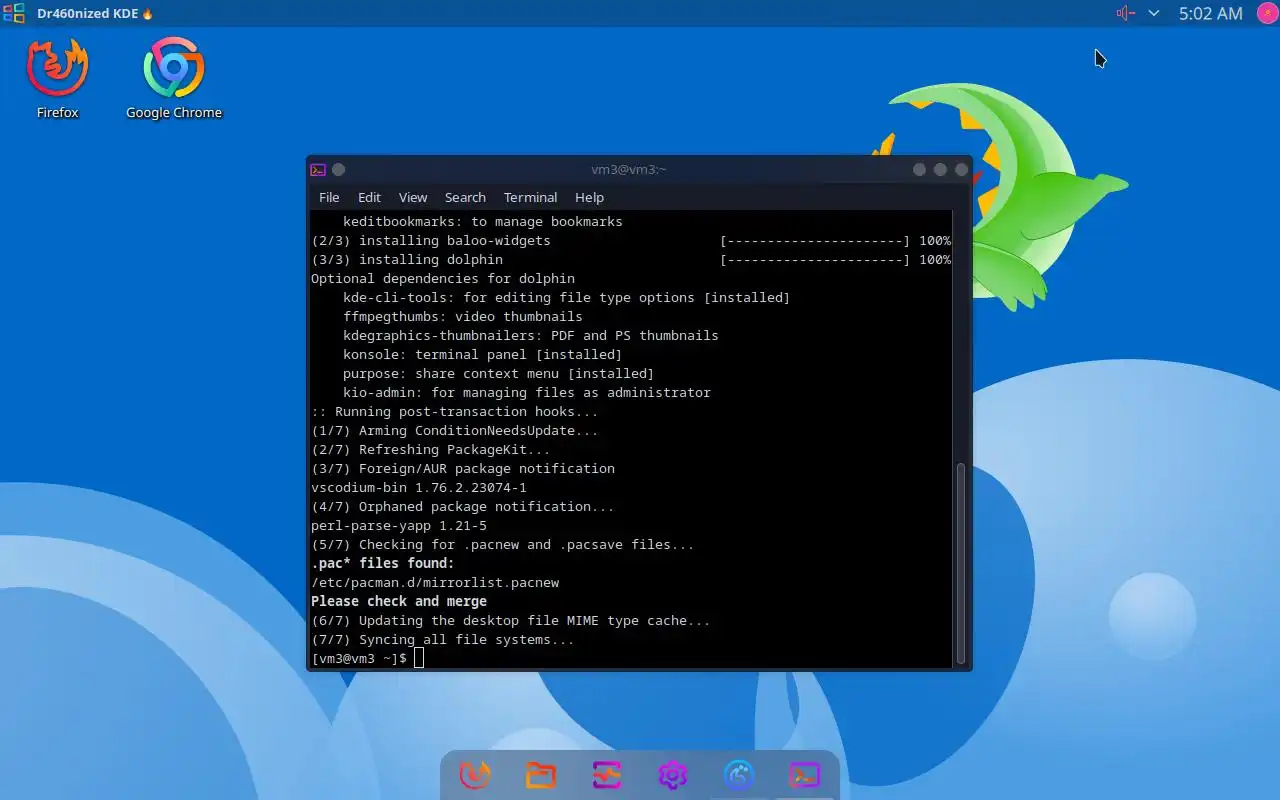The width and height of the screenshot is (1280, 800).
Task: Click the pink user icon at top right
Action: tap(1266, 13)
